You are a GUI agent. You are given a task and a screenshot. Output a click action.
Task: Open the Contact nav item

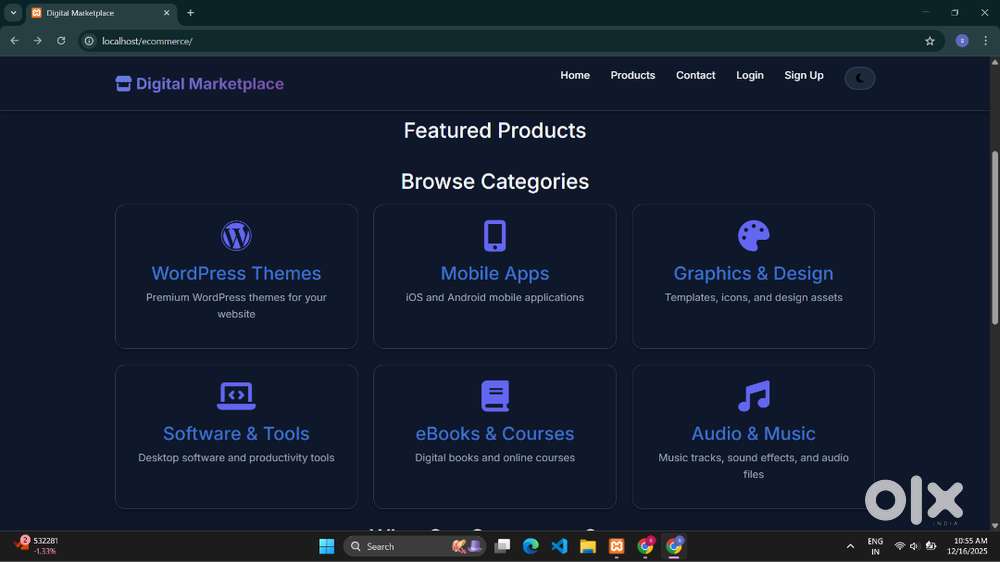pyautogui.click(x=695, y=75)
